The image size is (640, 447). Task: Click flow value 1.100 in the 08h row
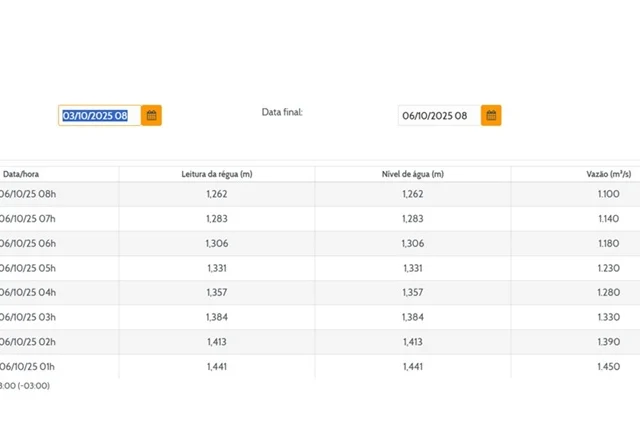click(608, 194)
